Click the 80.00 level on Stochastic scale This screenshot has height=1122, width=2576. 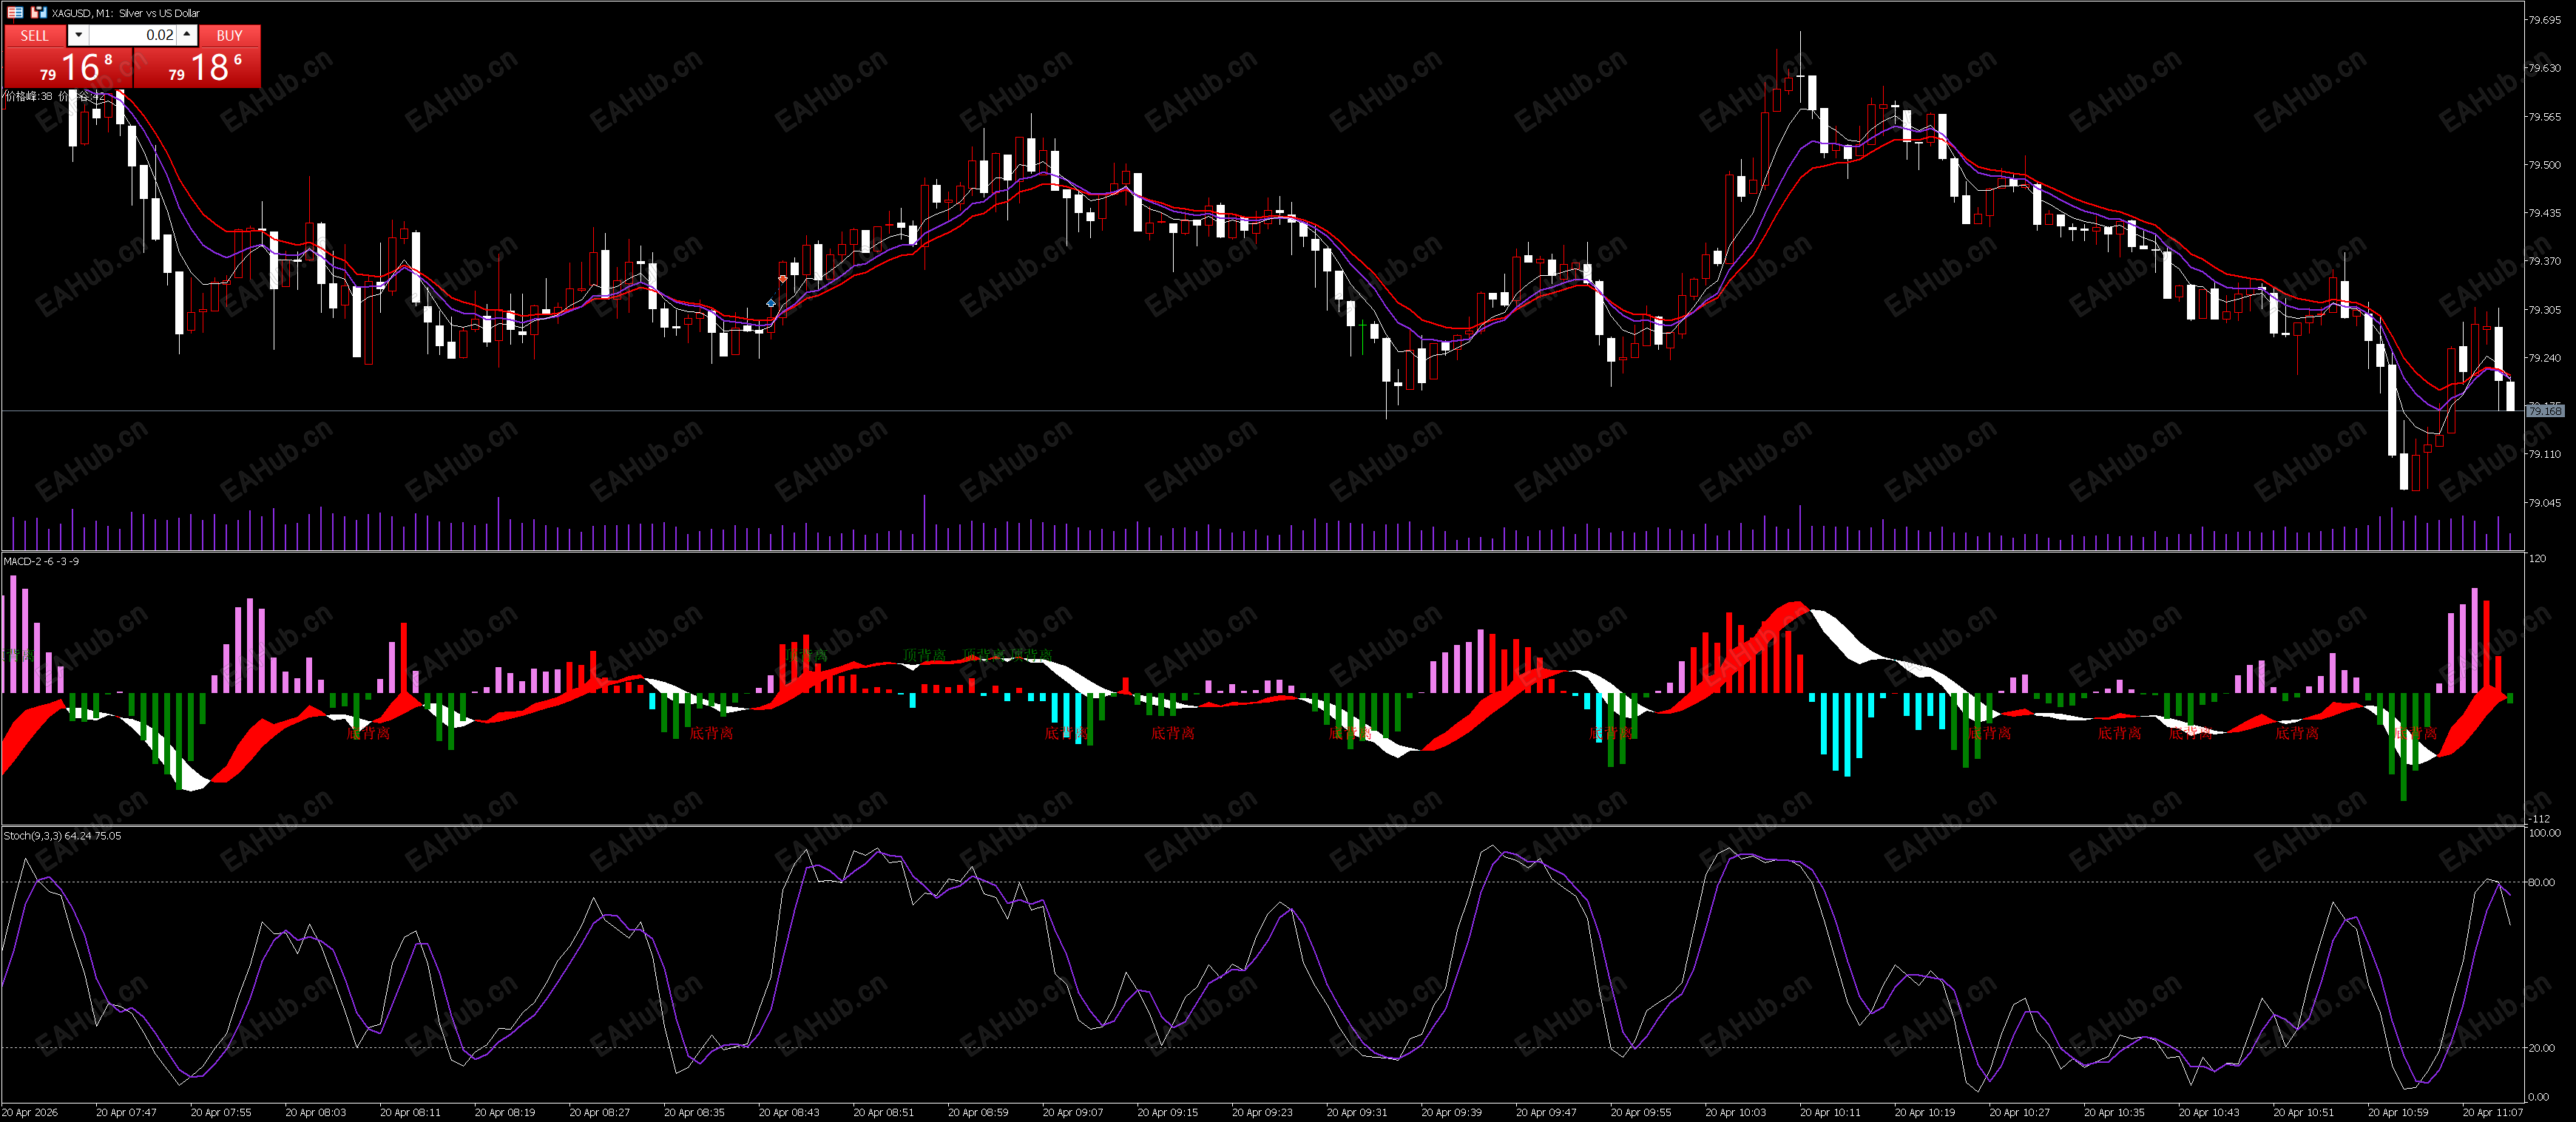tap(2541, 882)
